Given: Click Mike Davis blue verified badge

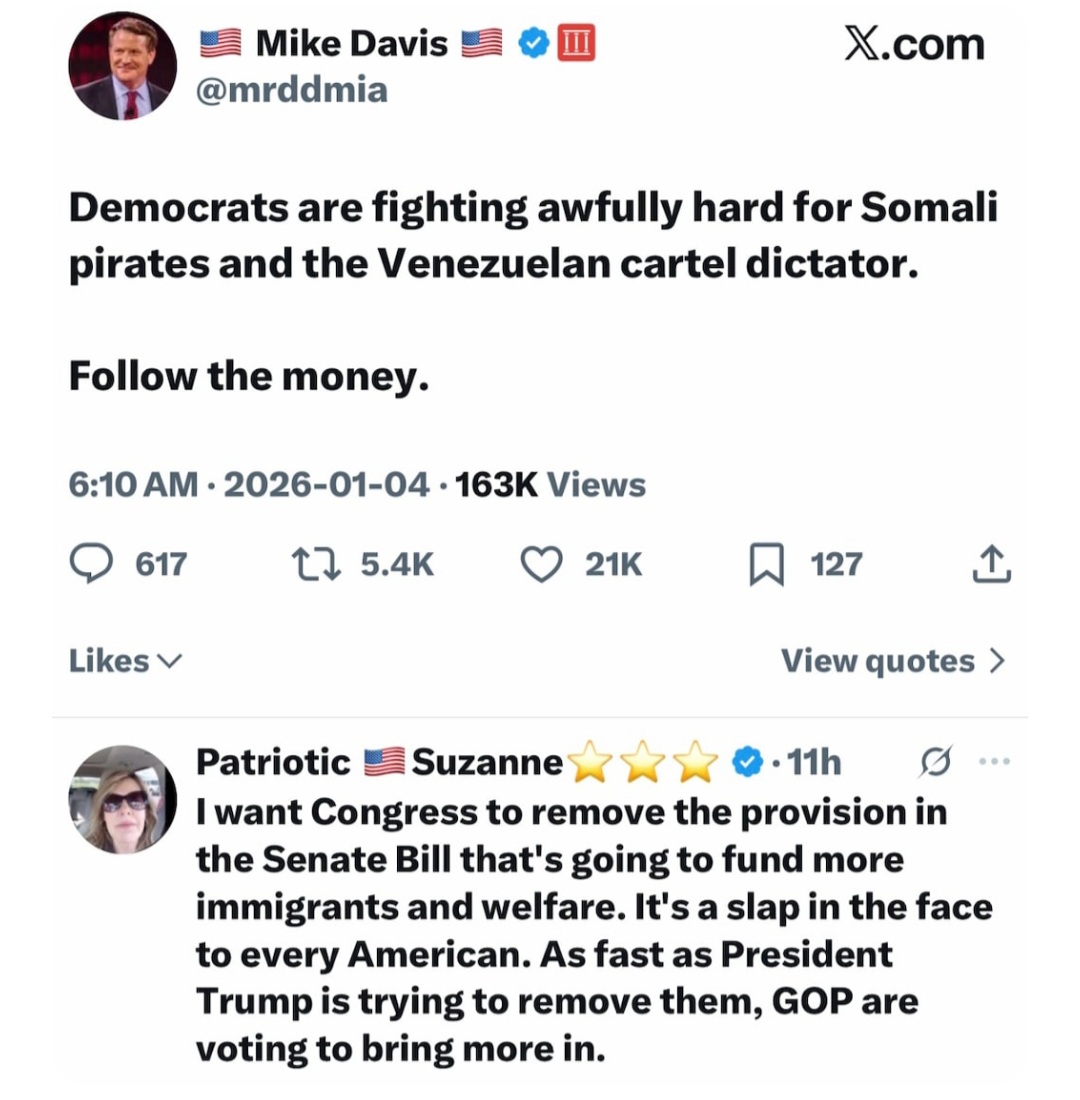Looking at the screenshot, I should pyautogui.click(x=536, y=43).
